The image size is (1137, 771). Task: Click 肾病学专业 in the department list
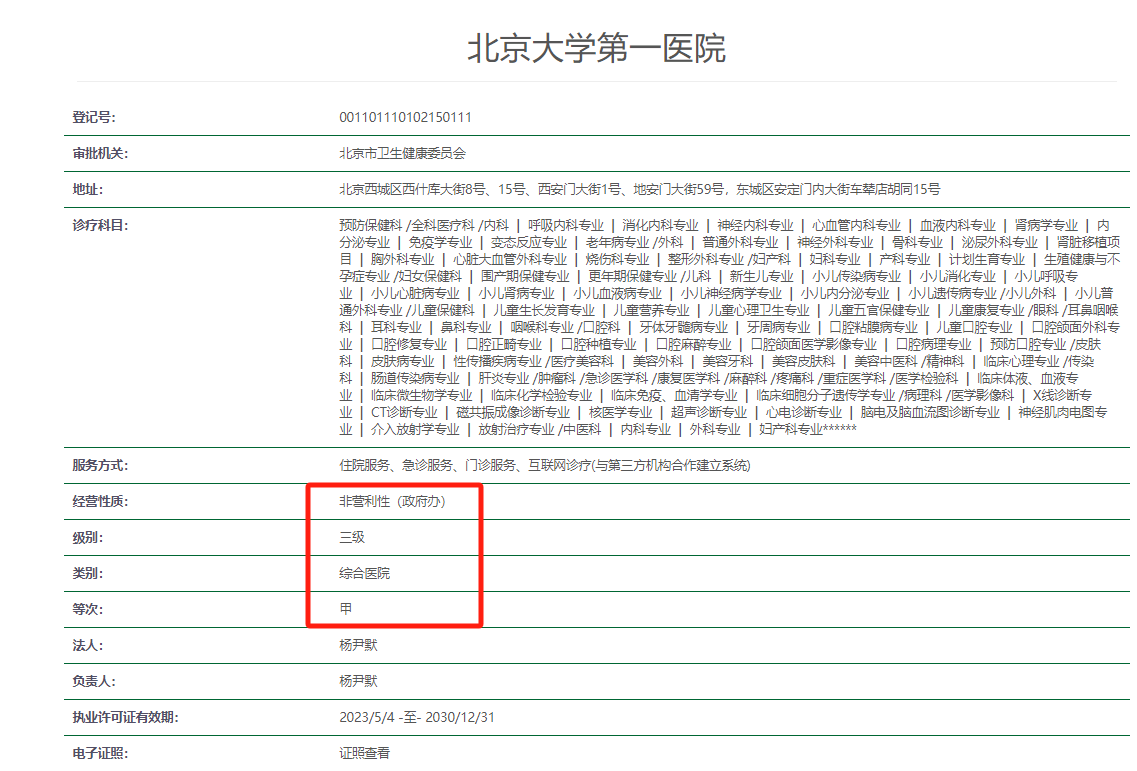(1046, 226)
